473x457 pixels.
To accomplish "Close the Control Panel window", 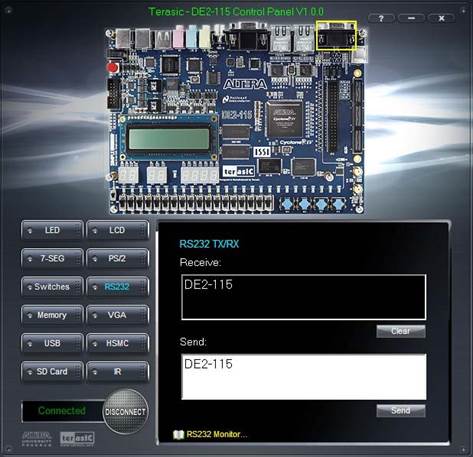I will pos(441,18).
